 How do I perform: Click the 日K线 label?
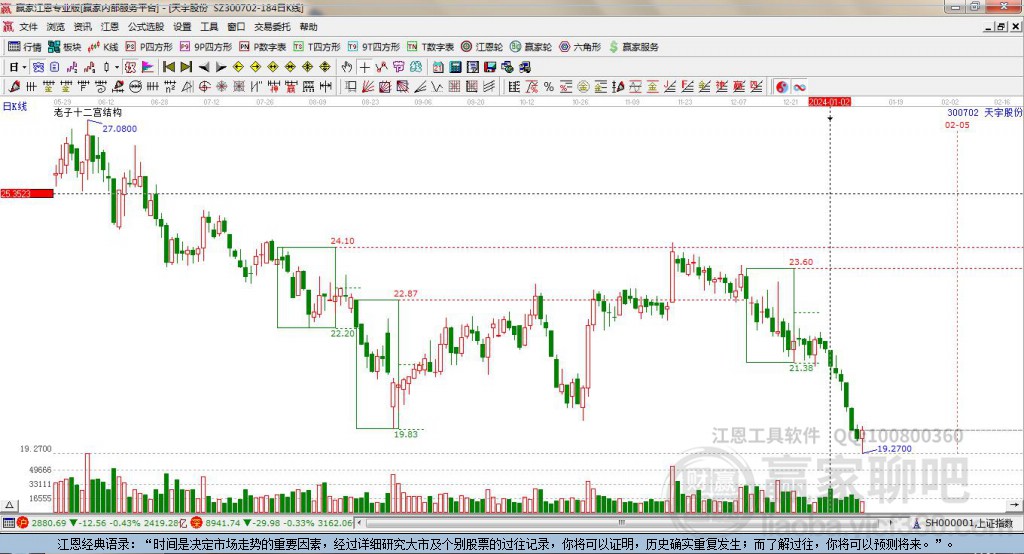(14, 106)
